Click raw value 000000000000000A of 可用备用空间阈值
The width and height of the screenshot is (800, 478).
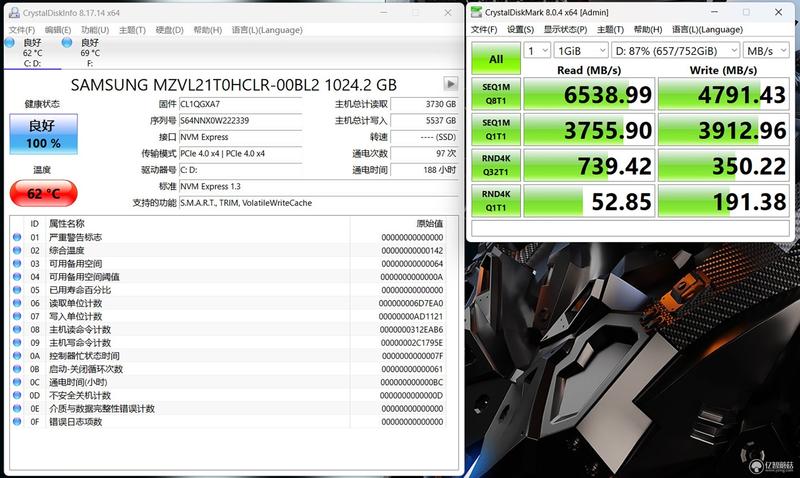(x=412, y=277)
